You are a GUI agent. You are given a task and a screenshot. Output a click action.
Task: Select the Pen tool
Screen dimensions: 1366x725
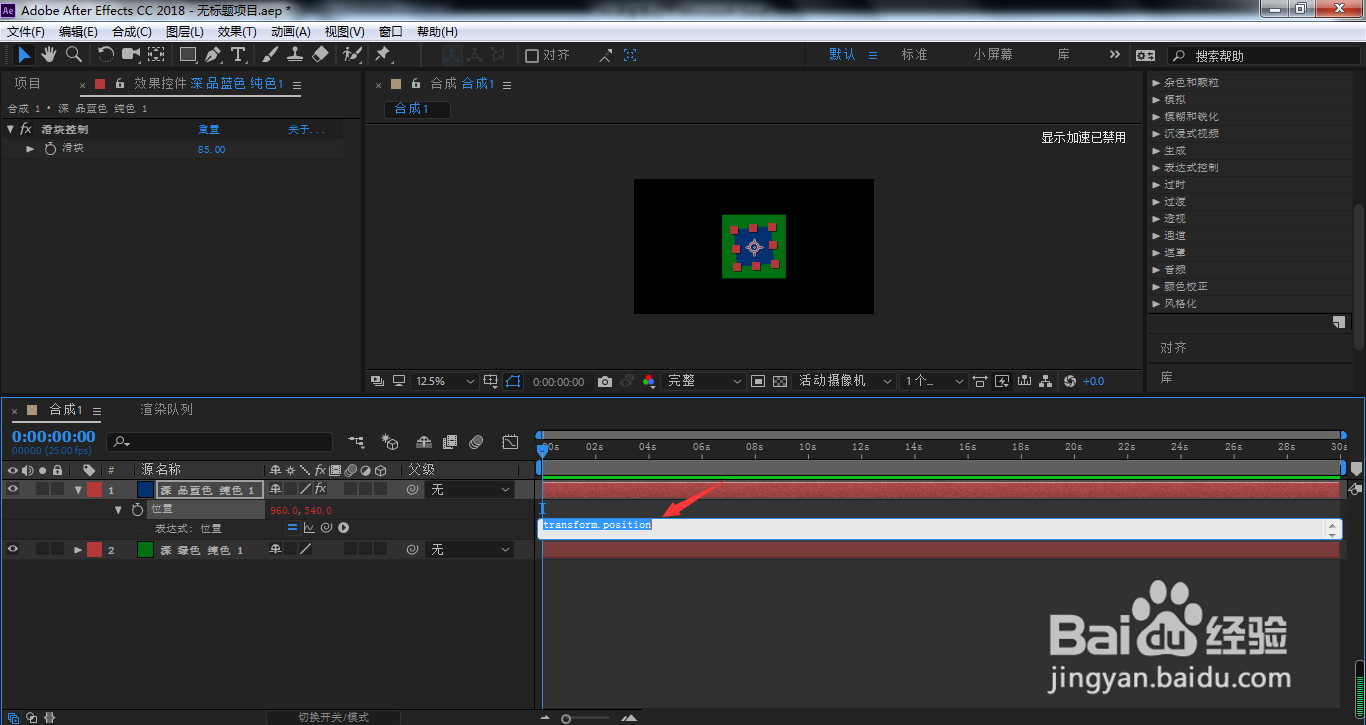[213, 55]
